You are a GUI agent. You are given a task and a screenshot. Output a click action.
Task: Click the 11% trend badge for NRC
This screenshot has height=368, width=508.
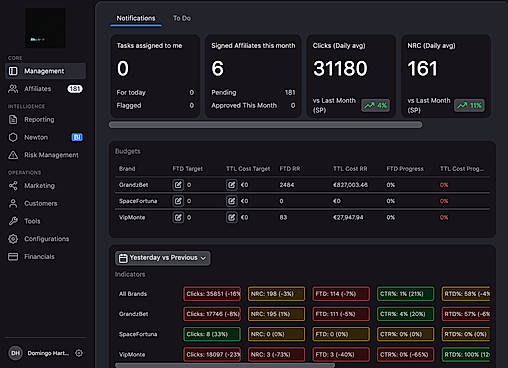click(469, 106)
